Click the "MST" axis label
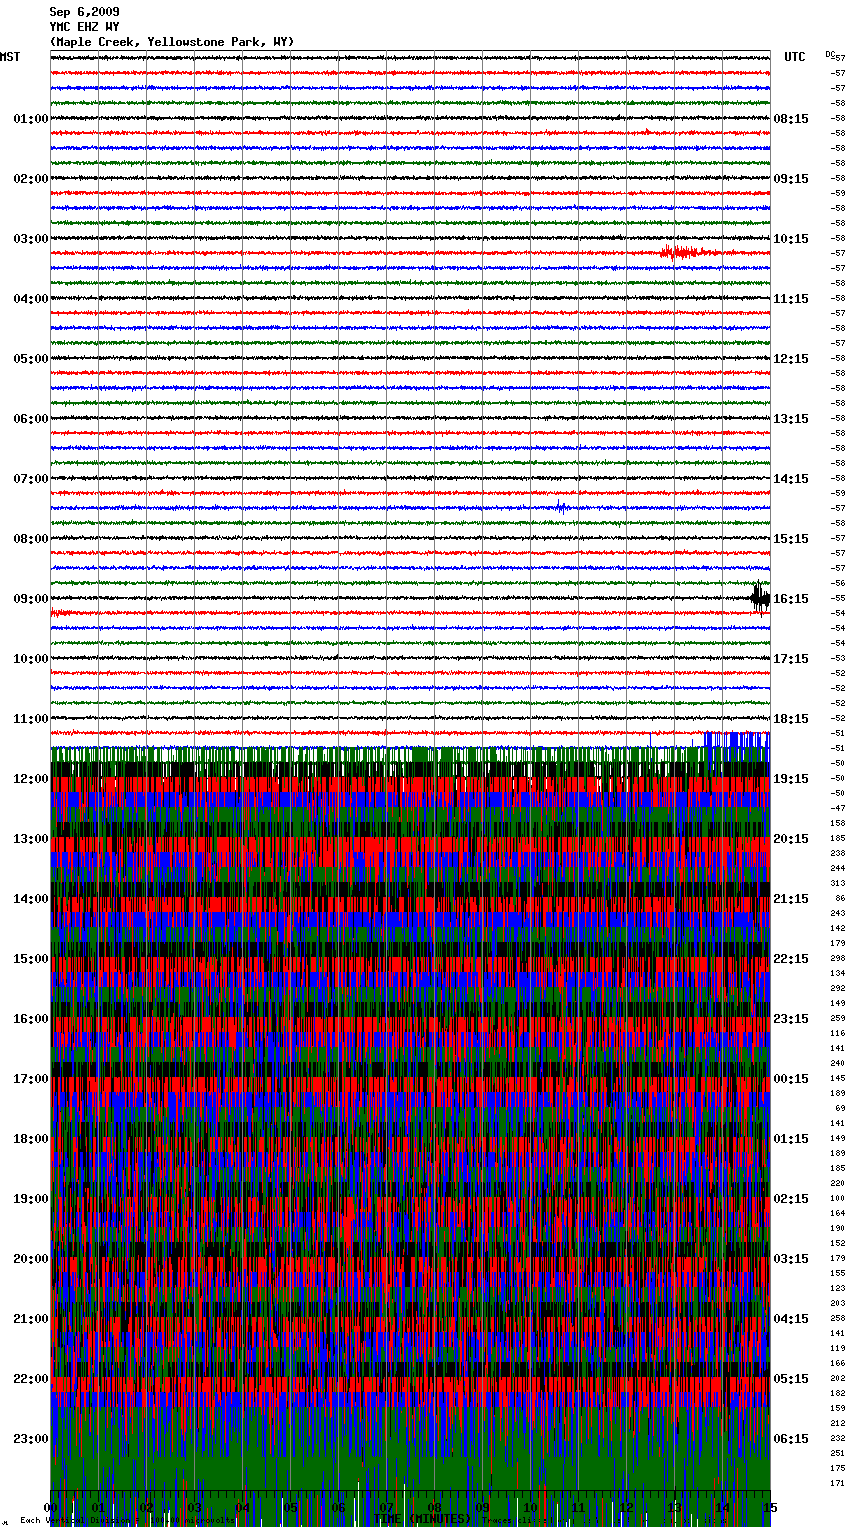This screenshot has height=1534, width=850. click(10, 57)
